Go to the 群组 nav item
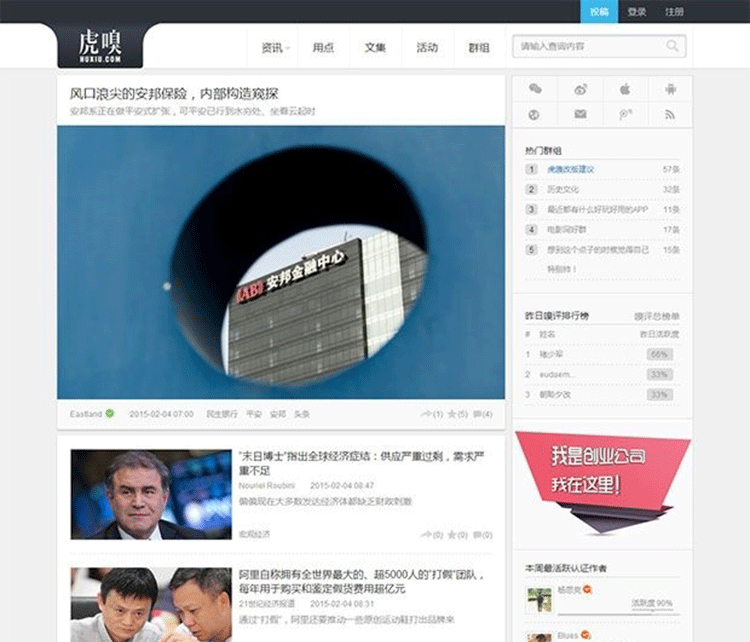750x642 pixels. [479, 47]
